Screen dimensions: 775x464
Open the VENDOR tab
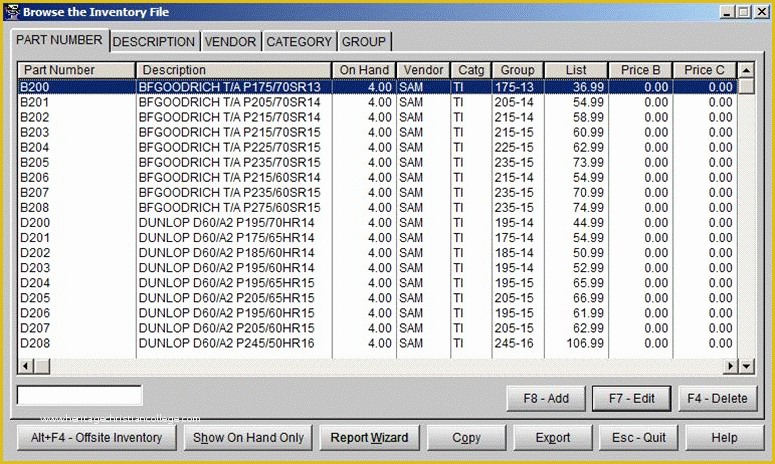230,42
